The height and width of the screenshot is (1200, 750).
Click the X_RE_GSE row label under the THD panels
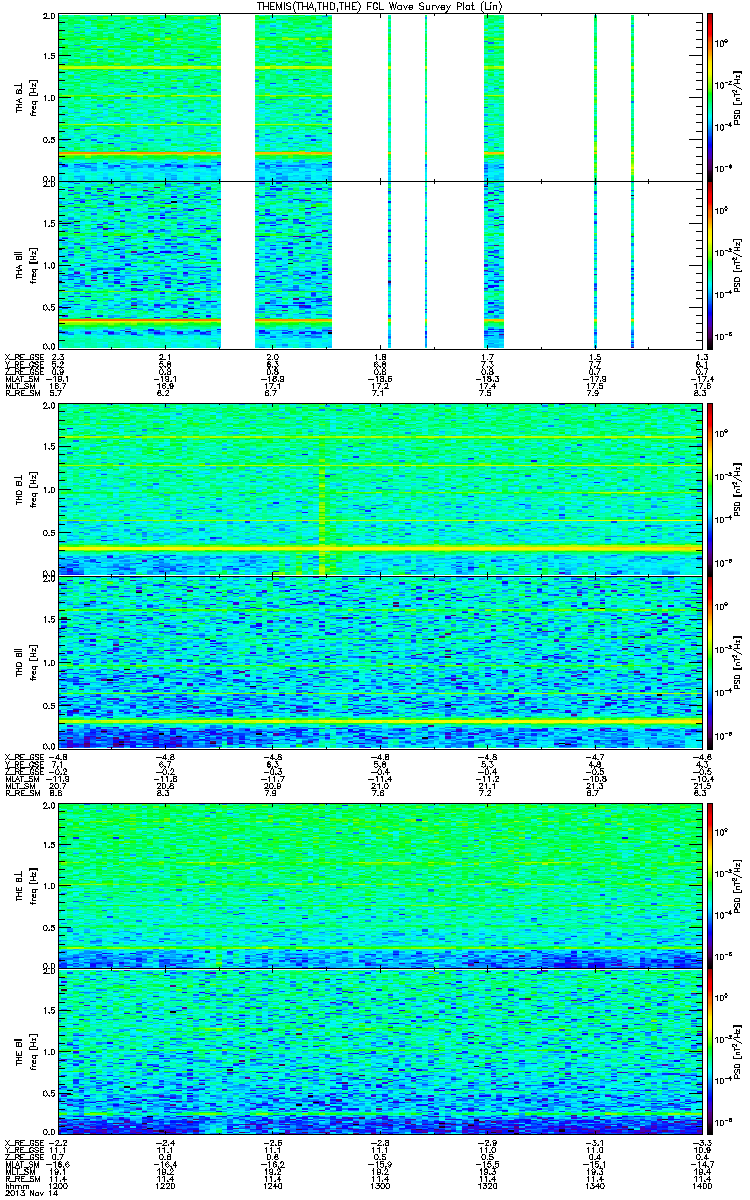point(22,757)
